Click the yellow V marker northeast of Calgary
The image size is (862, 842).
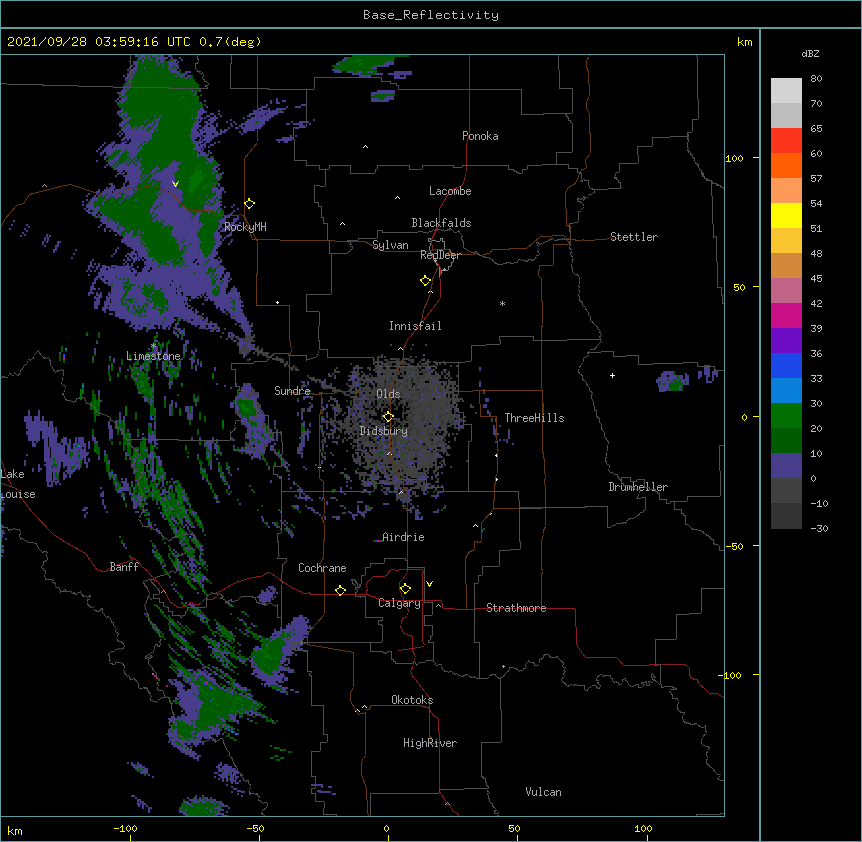[429, 584]
